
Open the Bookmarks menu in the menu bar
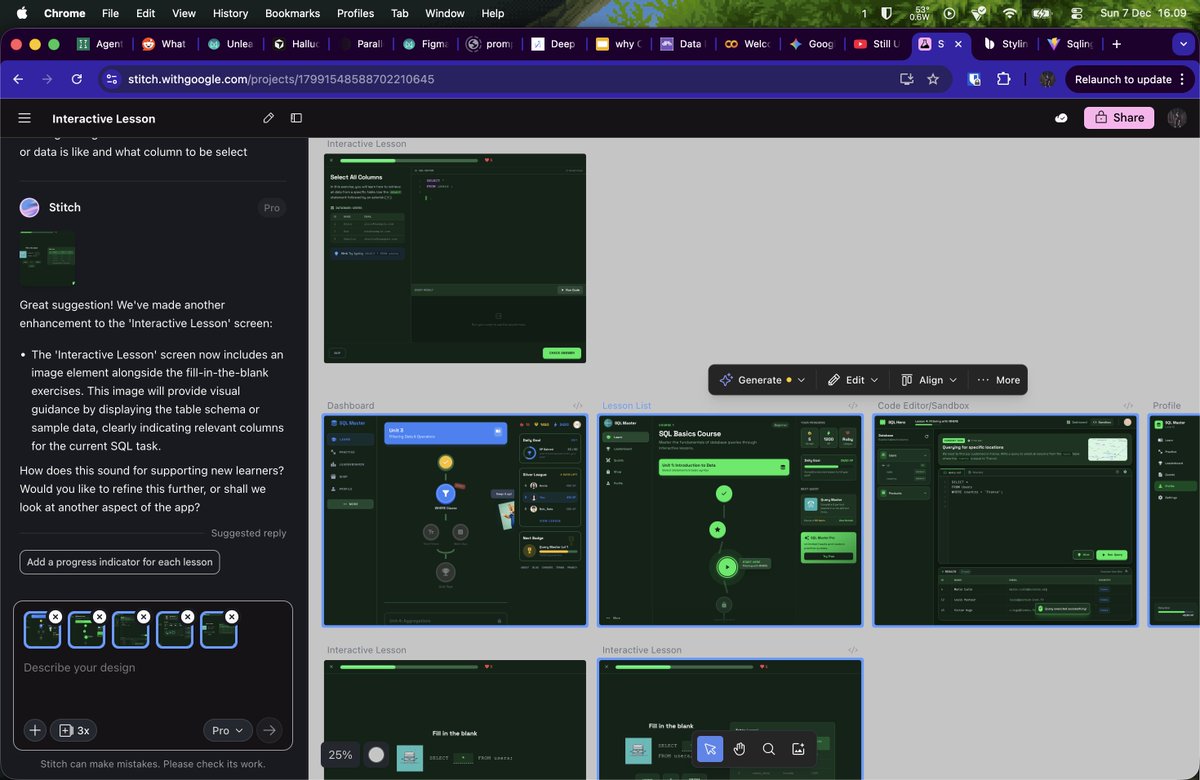290,13
